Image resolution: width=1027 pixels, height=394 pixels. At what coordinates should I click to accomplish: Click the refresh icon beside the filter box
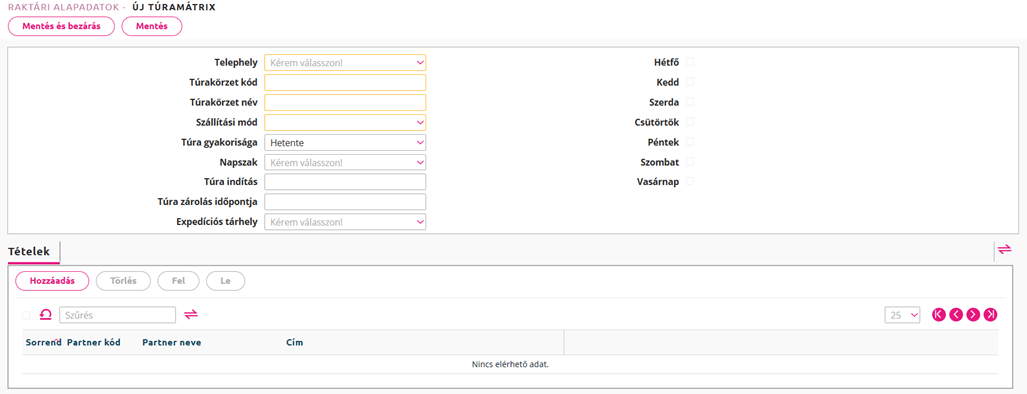pyautogui.click(x=45, y=315)
